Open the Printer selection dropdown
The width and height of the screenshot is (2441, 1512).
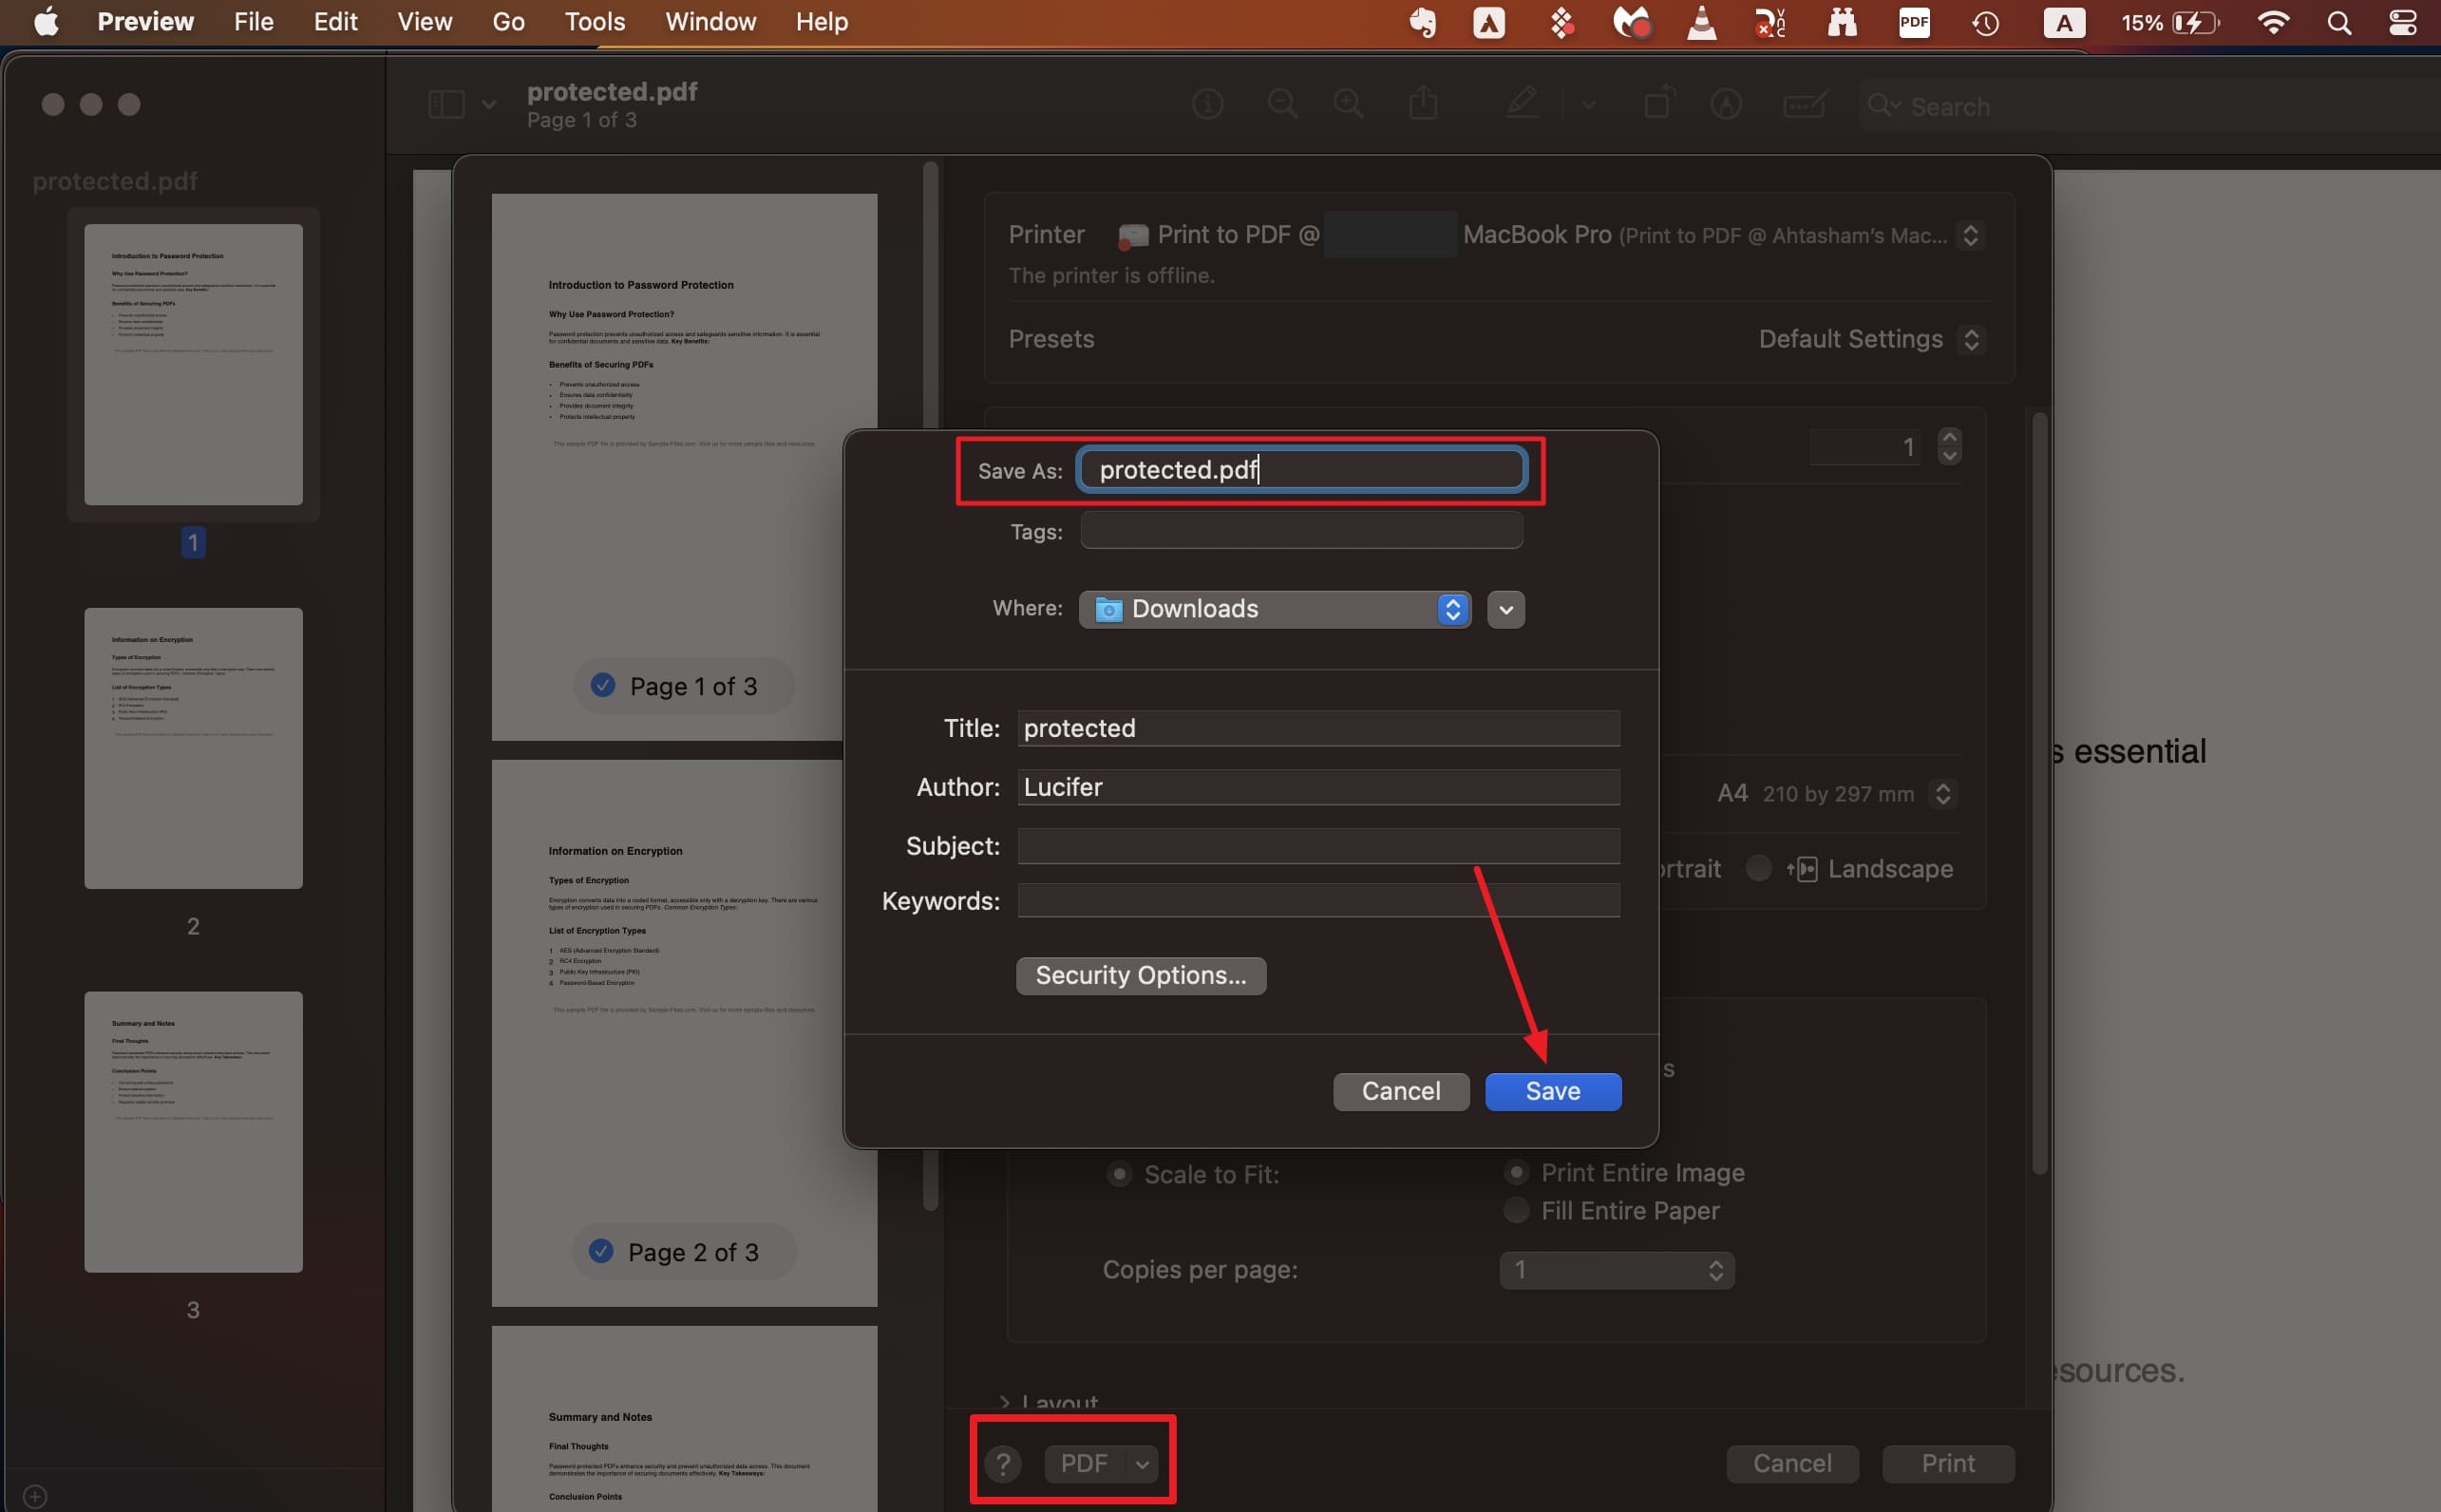click(1970, 236)
